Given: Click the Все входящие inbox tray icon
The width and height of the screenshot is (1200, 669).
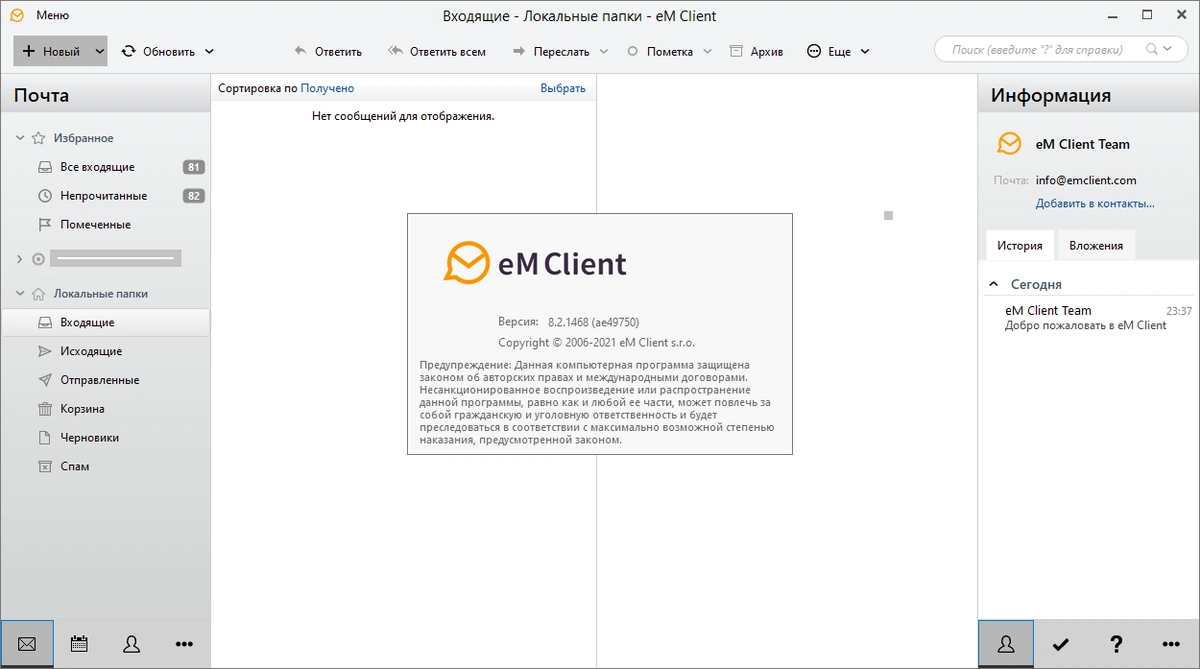Looking at the screenshot, I should coord(44,167).
